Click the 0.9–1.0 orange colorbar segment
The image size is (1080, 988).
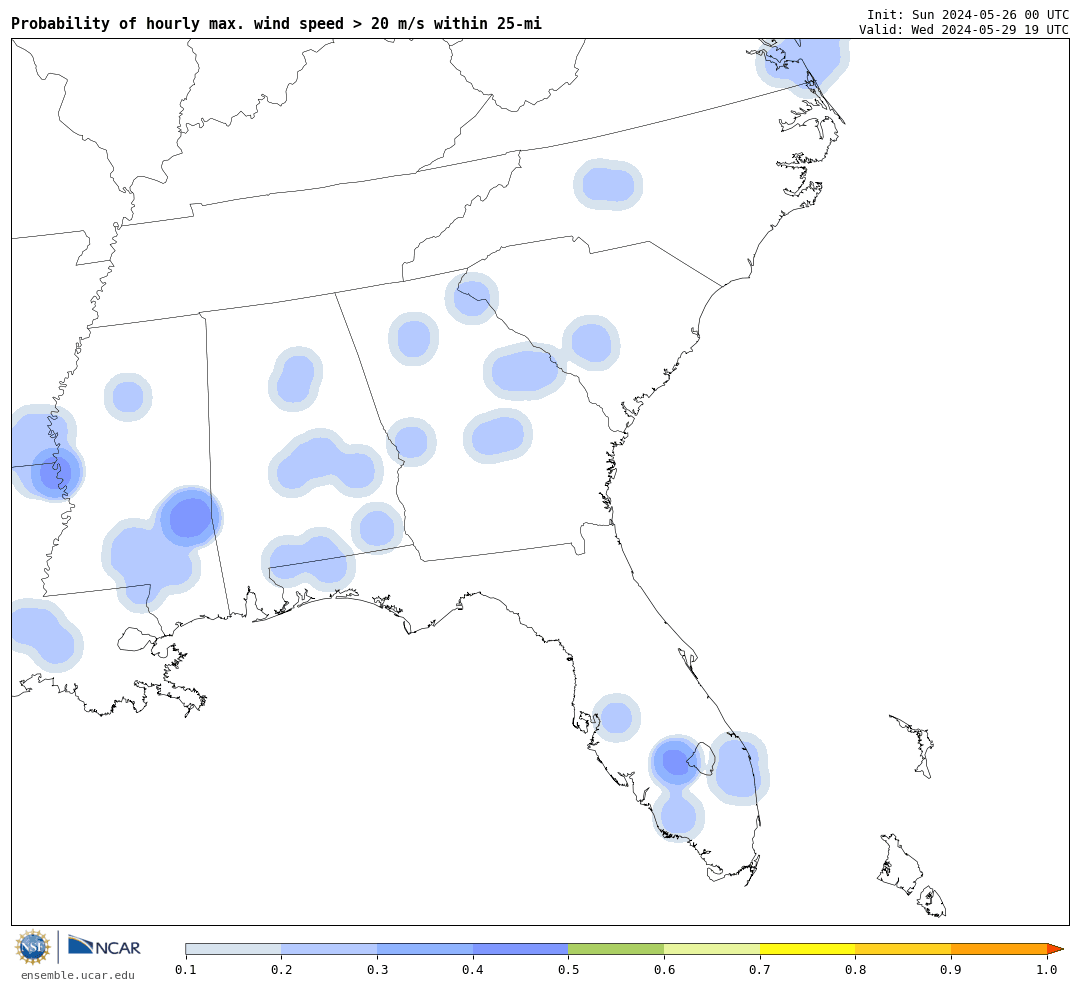[x=999, y=949]
